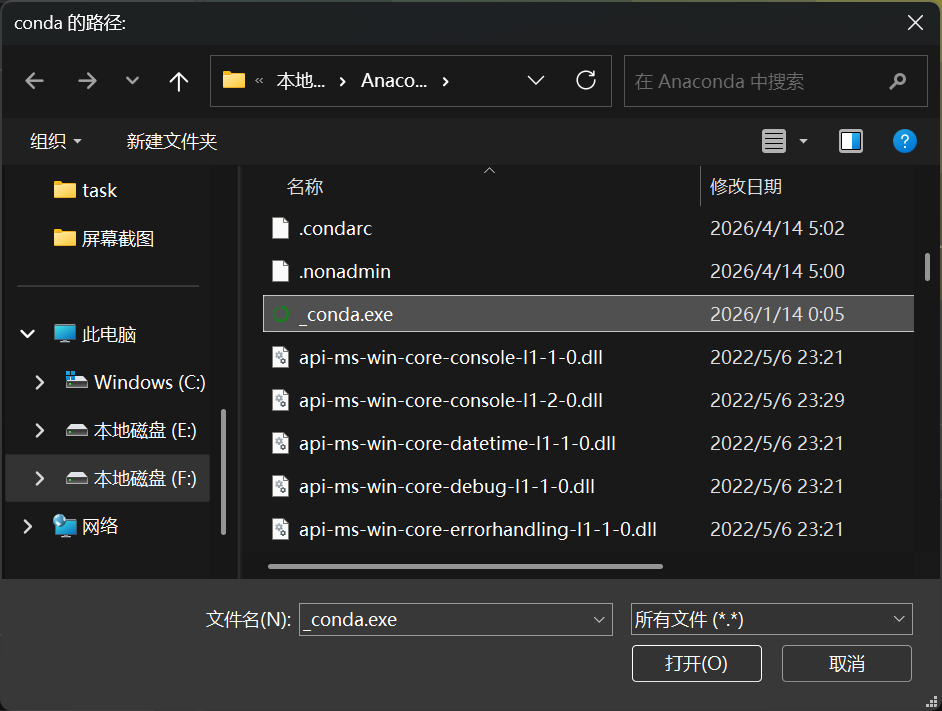This screenshot has height=711, width=942.
Task: Collapse the 此电脑 tree node
Action: 28,334
